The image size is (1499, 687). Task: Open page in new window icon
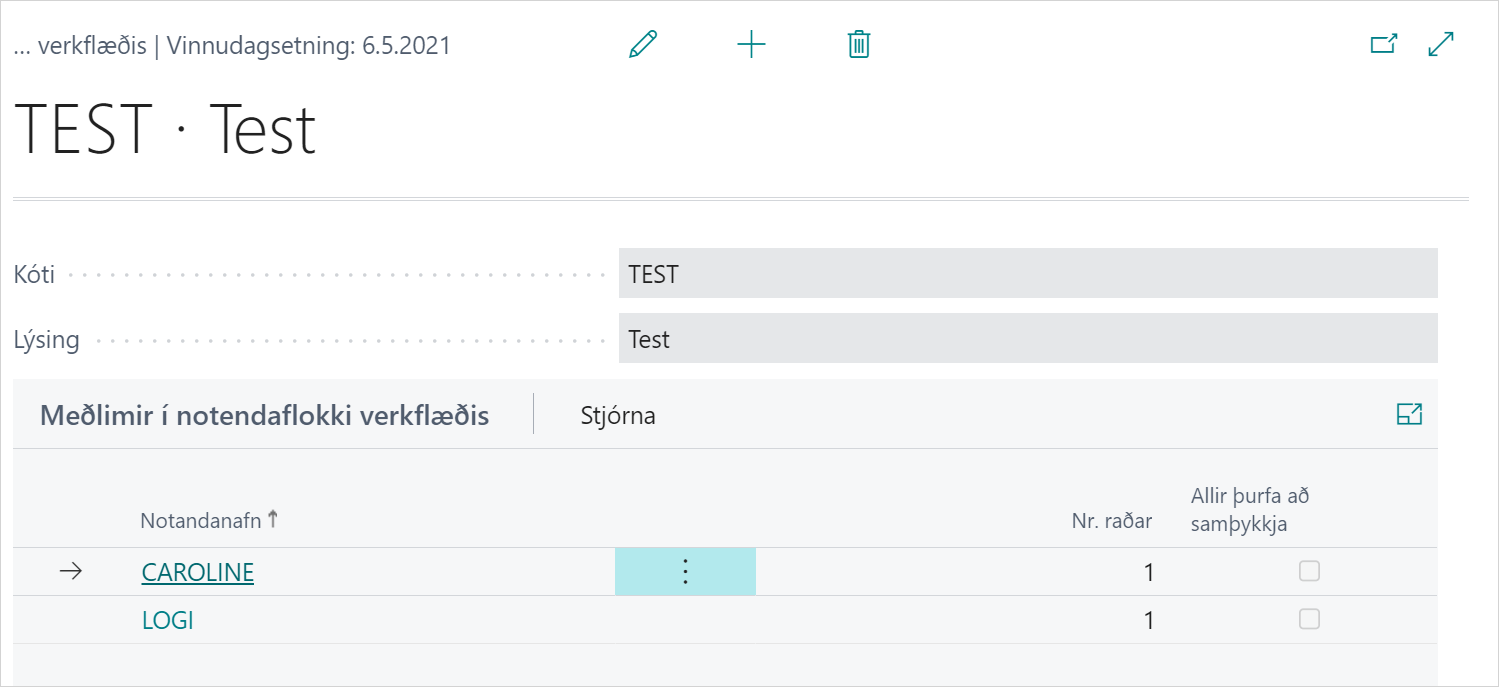(x=1383, y=45)
